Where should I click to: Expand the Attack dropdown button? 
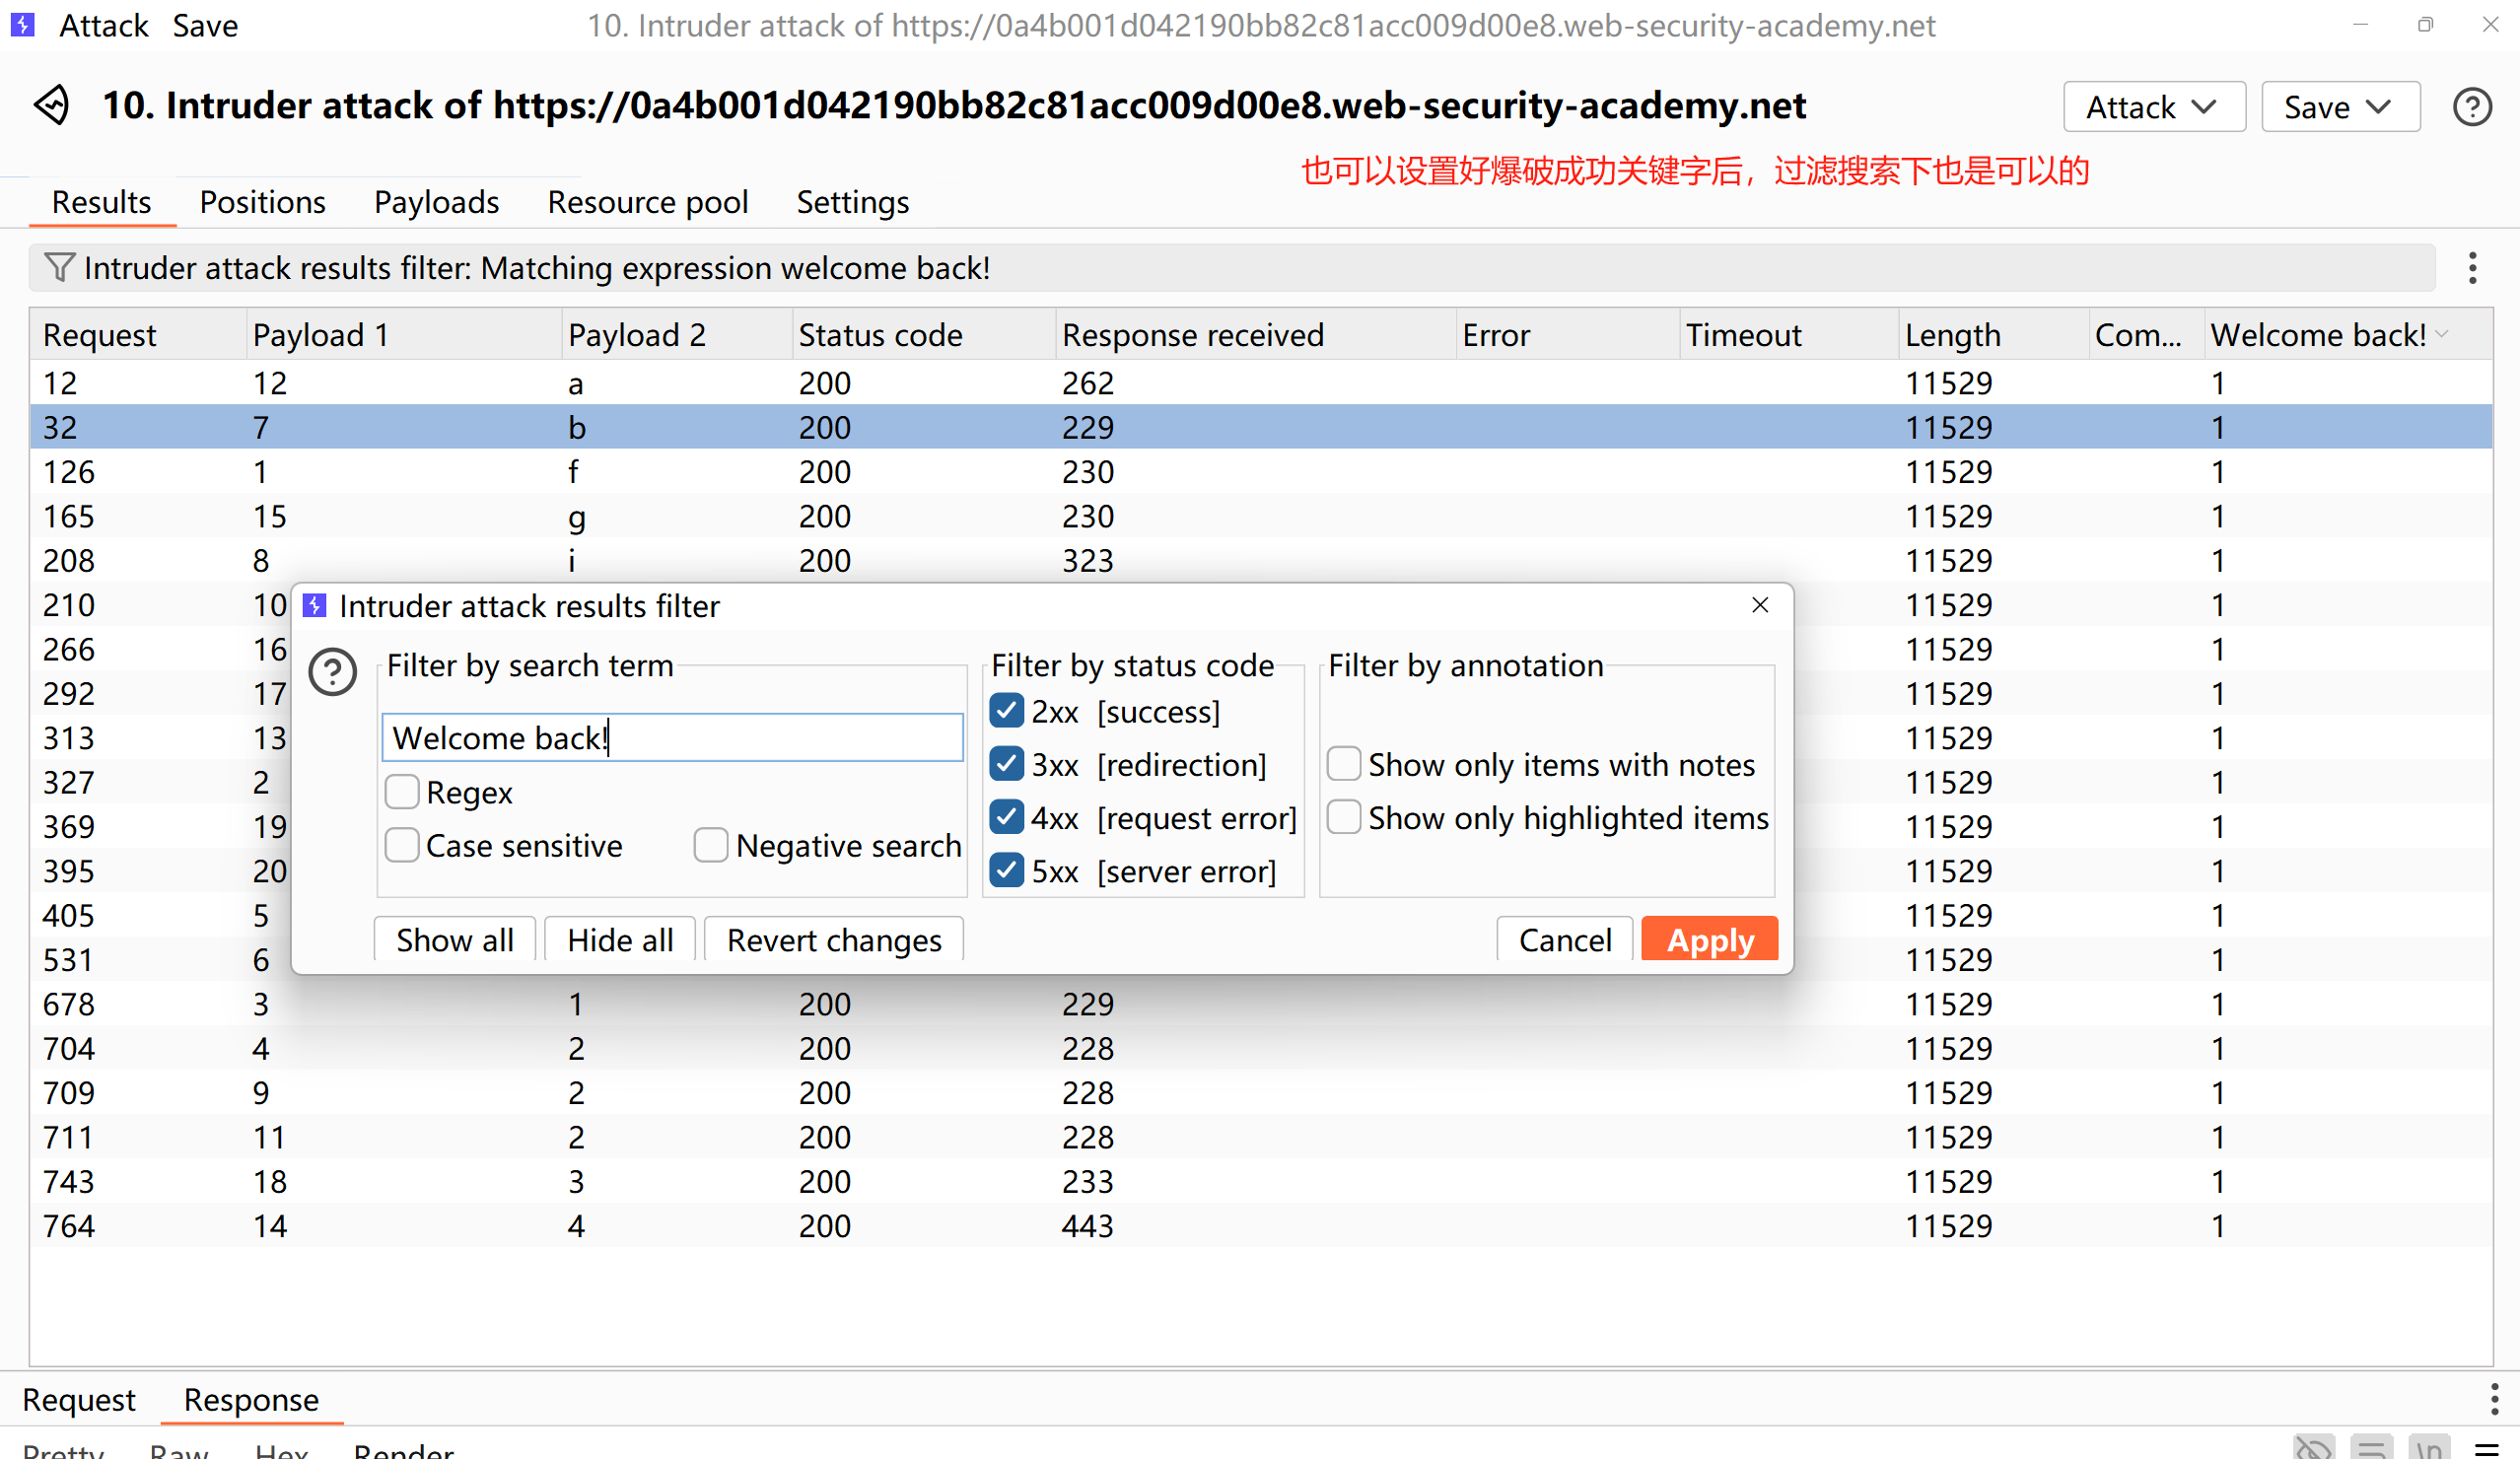2153,107
